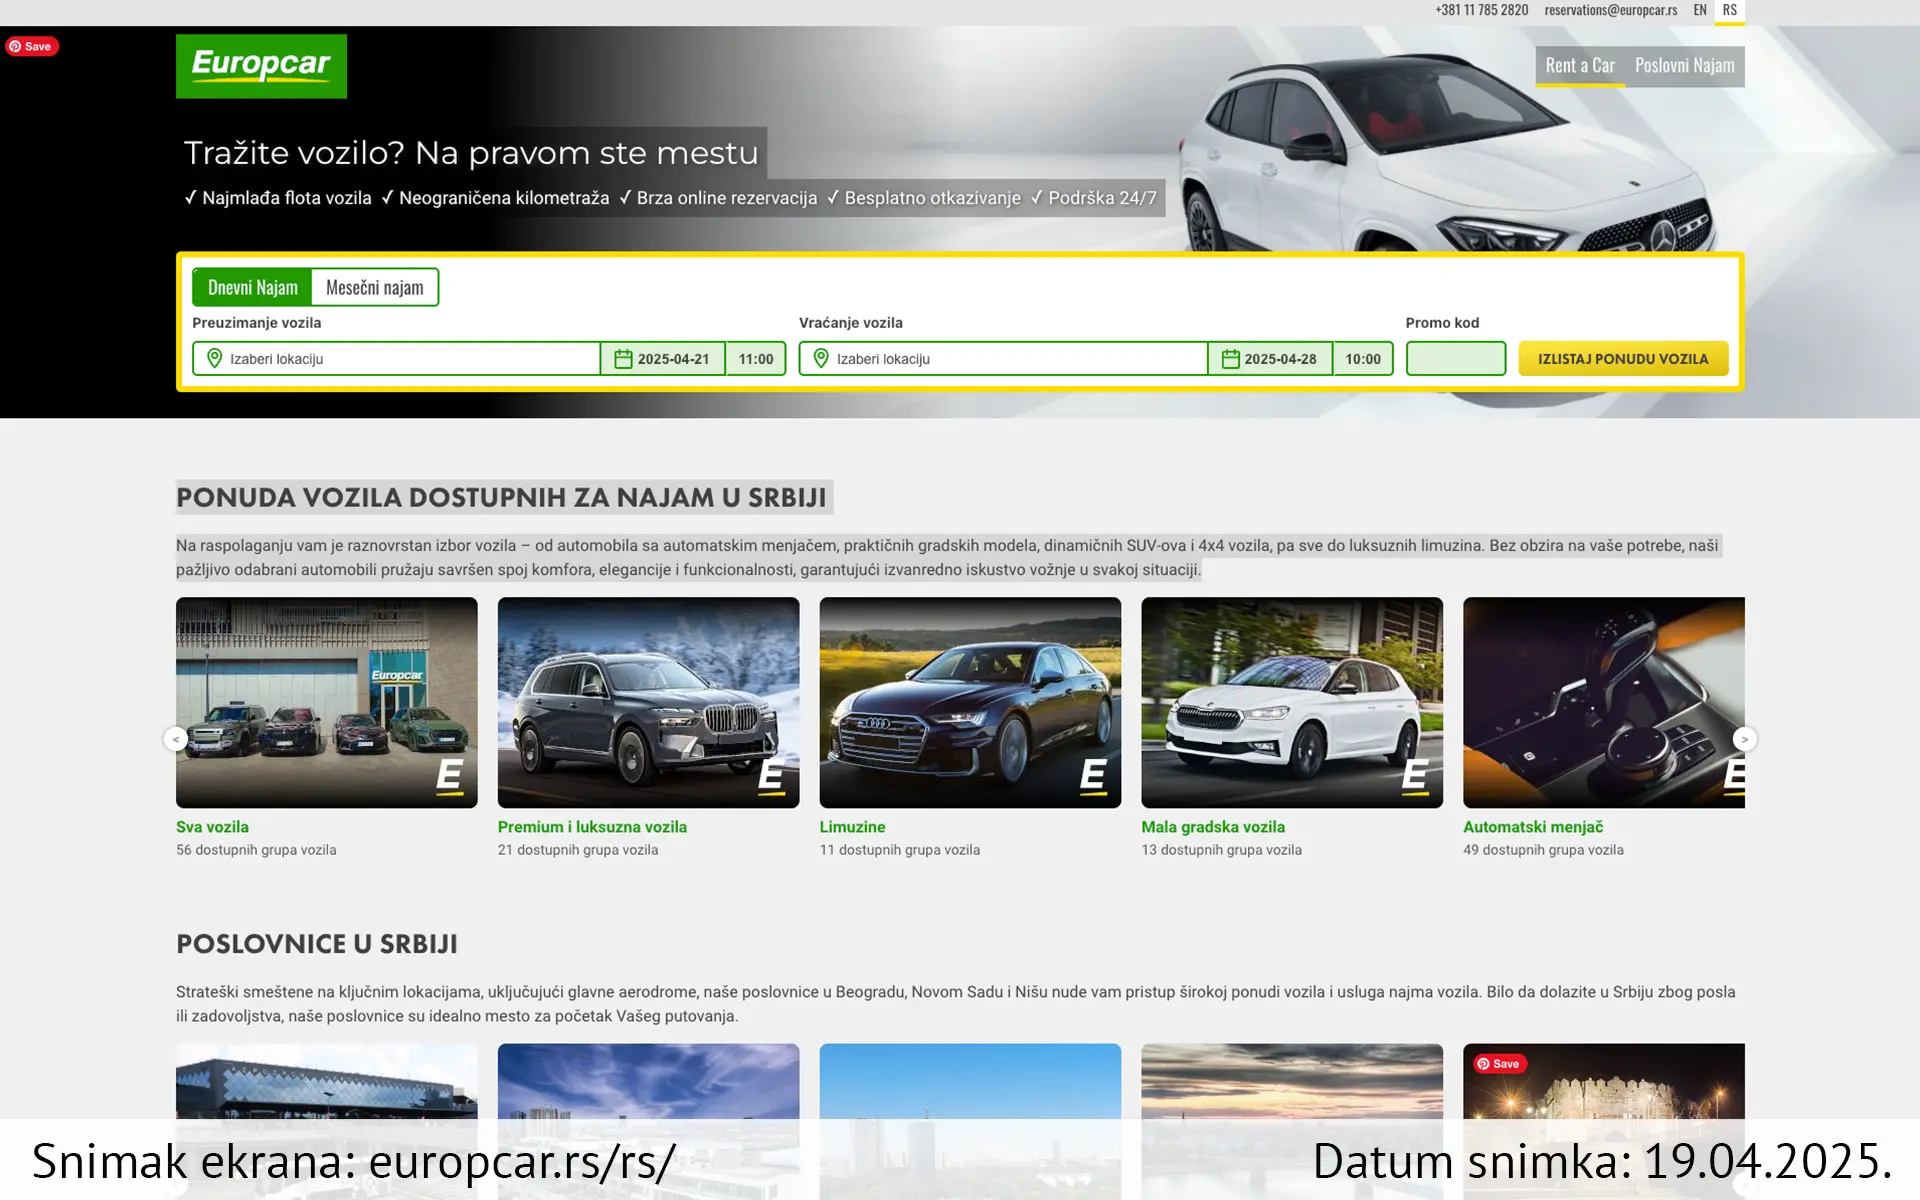This screenshot has width=1920, height=1200.
Task: Open the return date 2025-04-28 picker
Action: pos(1270,358)
